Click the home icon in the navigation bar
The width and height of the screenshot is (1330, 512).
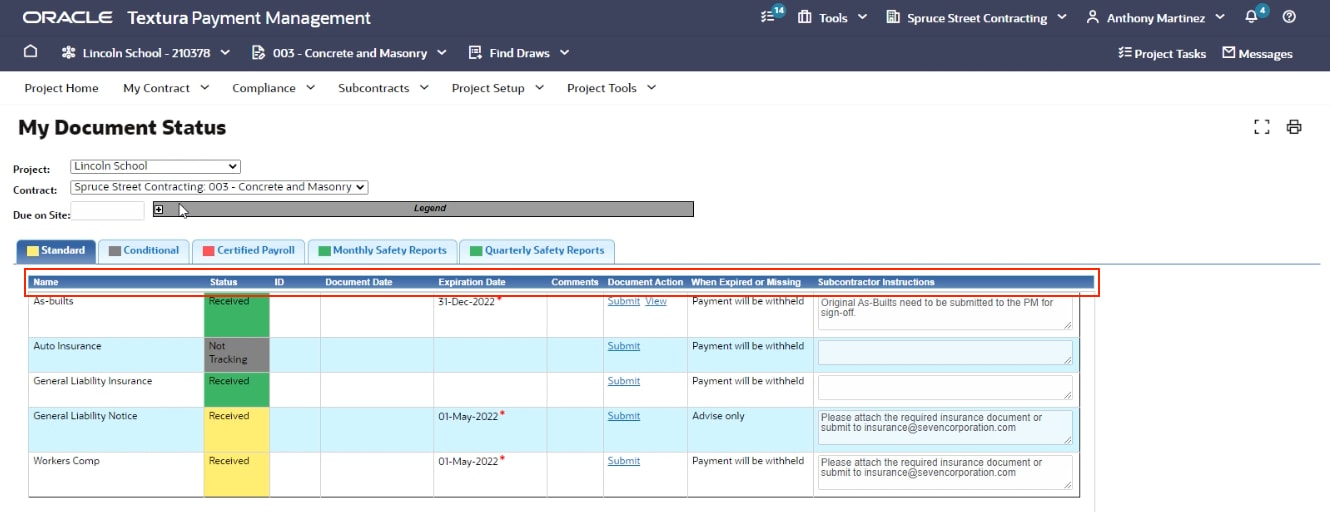[30, 52]
